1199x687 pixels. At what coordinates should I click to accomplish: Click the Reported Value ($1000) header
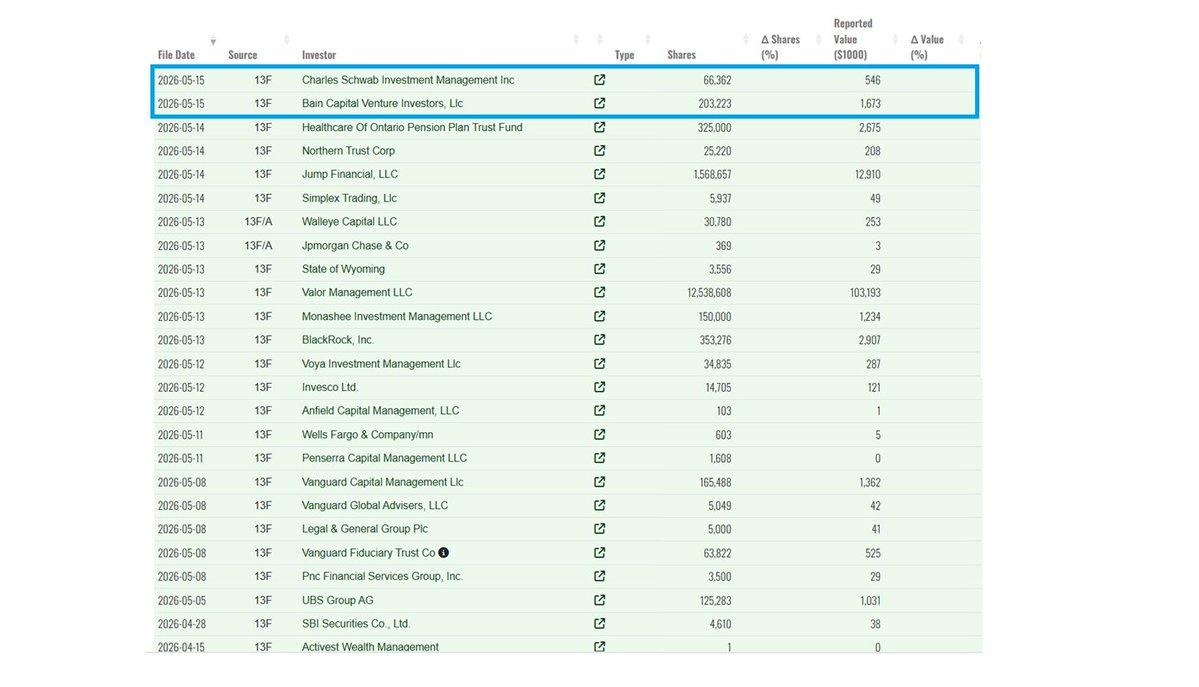click(853, 39)
